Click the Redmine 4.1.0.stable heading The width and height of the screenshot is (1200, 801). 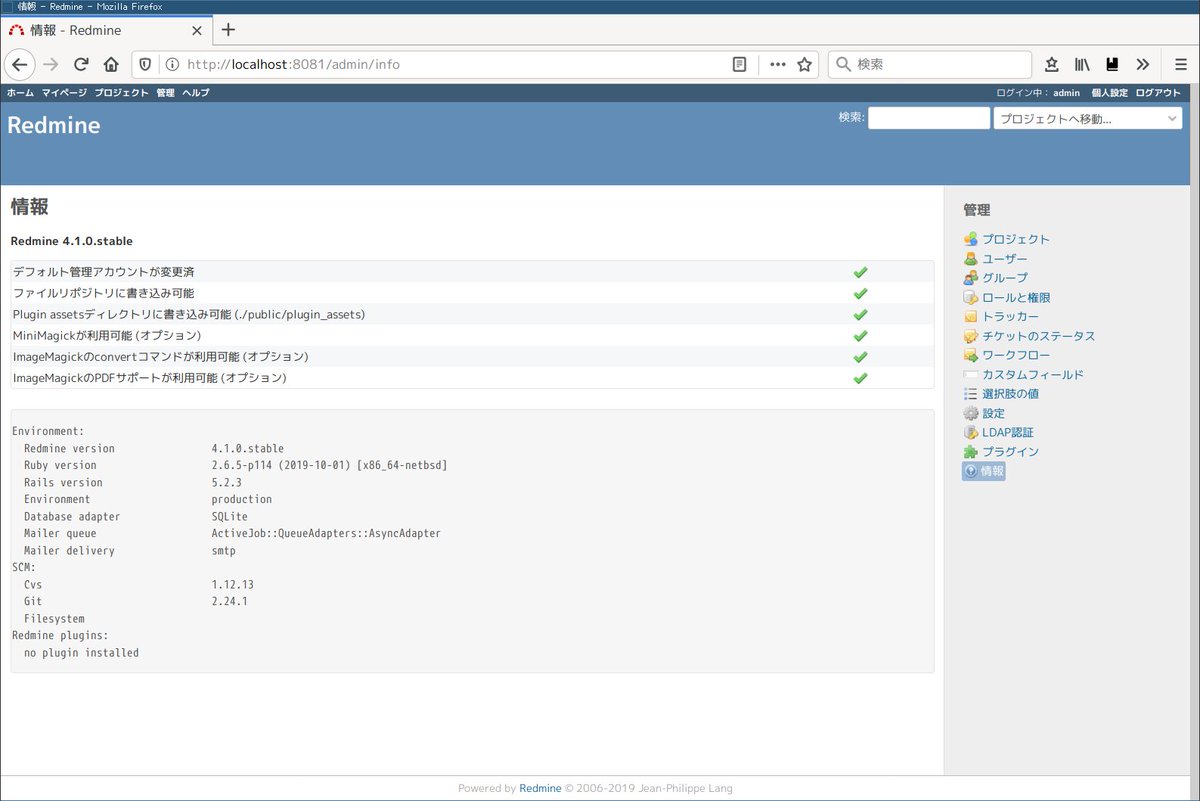coord(72,241)
